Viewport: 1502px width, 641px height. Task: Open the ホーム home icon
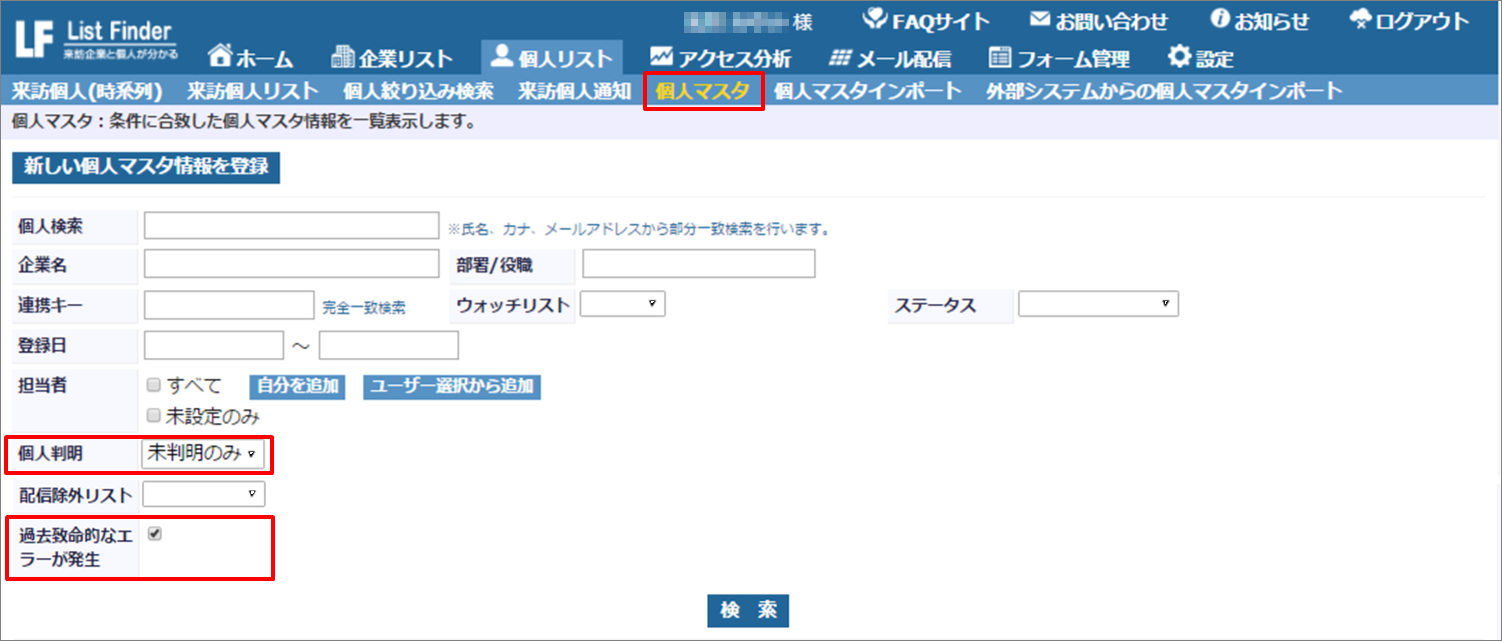220,57
